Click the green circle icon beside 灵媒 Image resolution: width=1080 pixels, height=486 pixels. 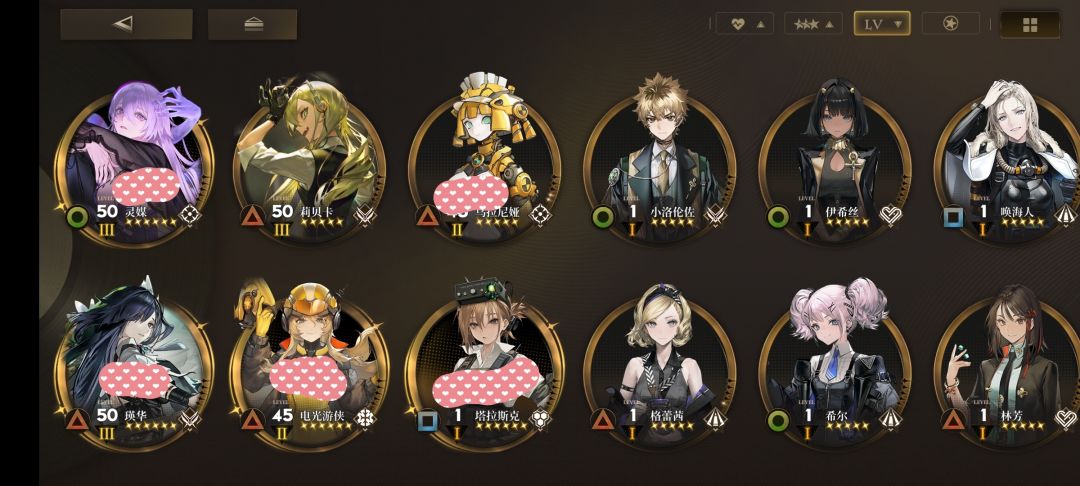click(78, 218)
